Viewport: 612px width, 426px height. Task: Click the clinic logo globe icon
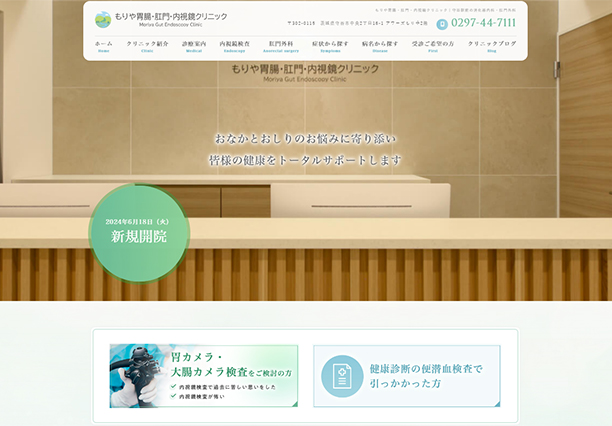click(103, 19)
